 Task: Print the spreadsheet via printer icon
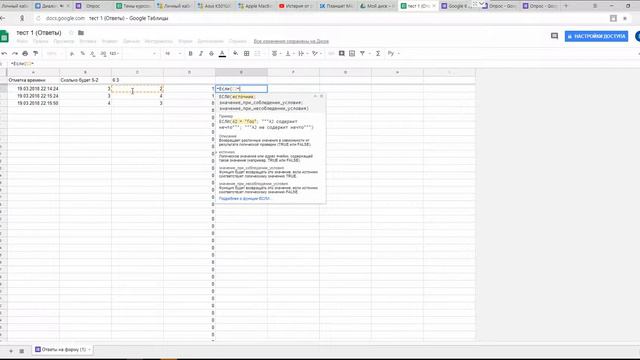click(25, 53)
